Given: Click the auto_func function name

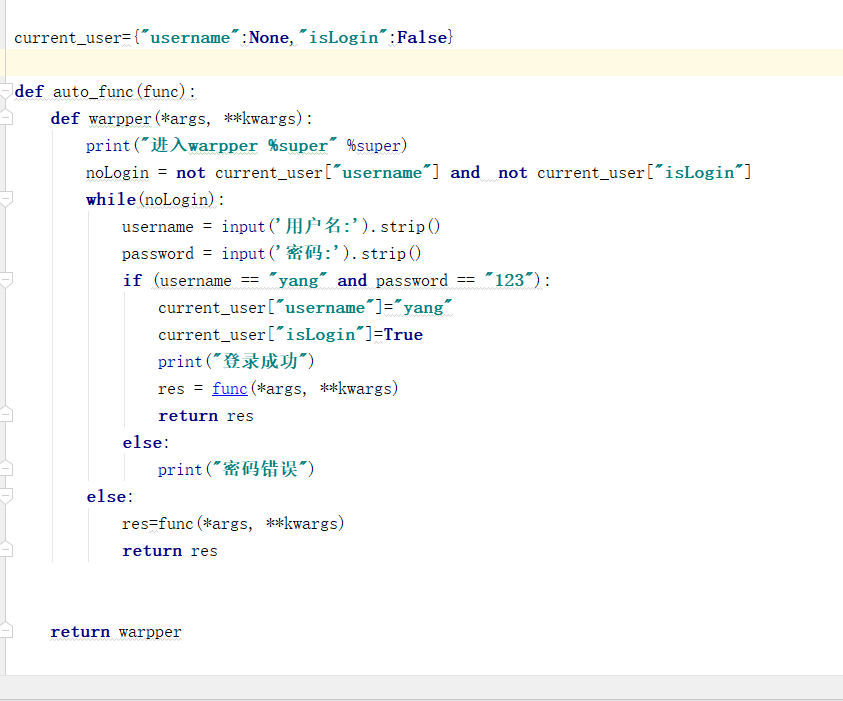Looking at the screenshot, I should click(92, 92).
